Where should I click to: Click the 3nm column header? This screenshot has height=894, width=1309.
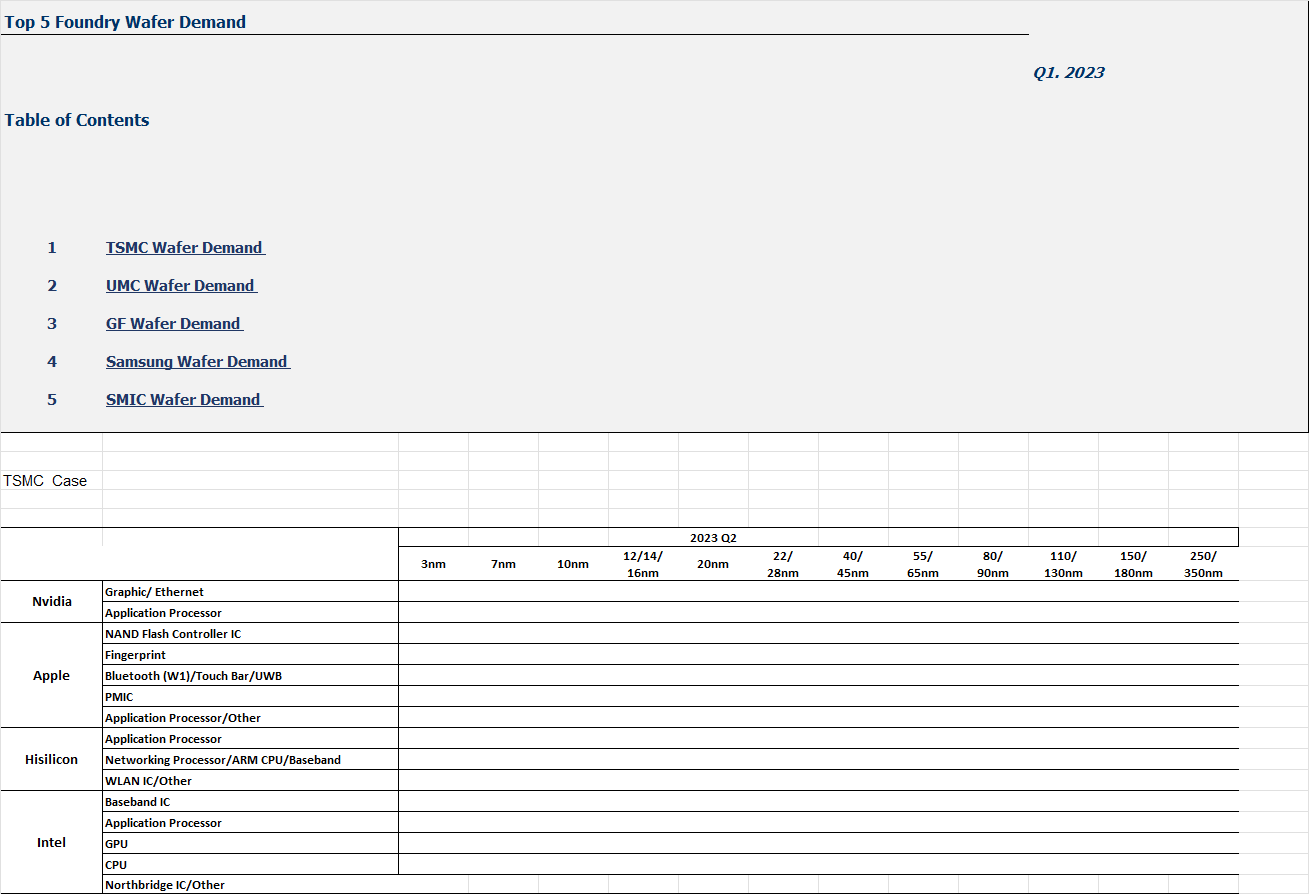433,564
